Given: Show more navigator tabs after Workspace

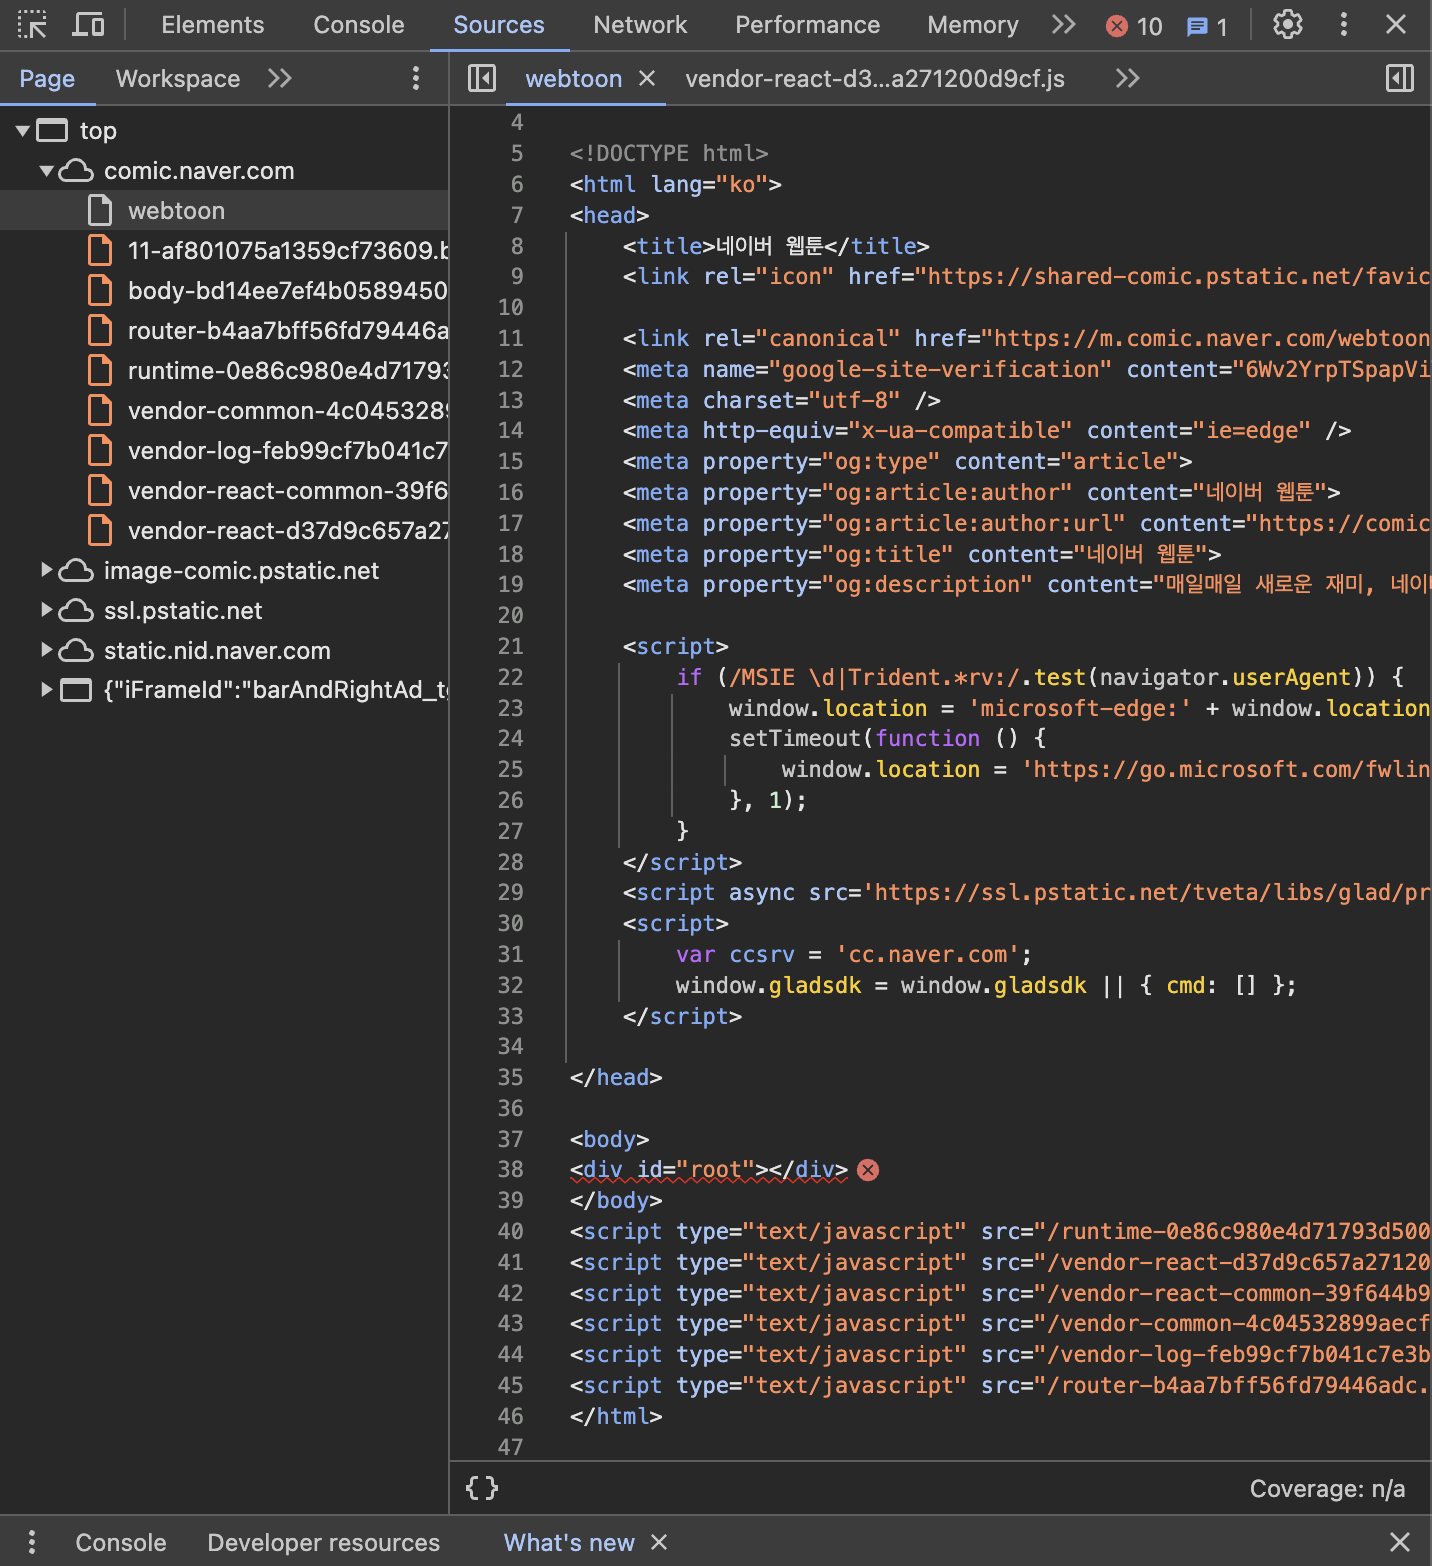Looking at the screenshot, I should 280,78.
